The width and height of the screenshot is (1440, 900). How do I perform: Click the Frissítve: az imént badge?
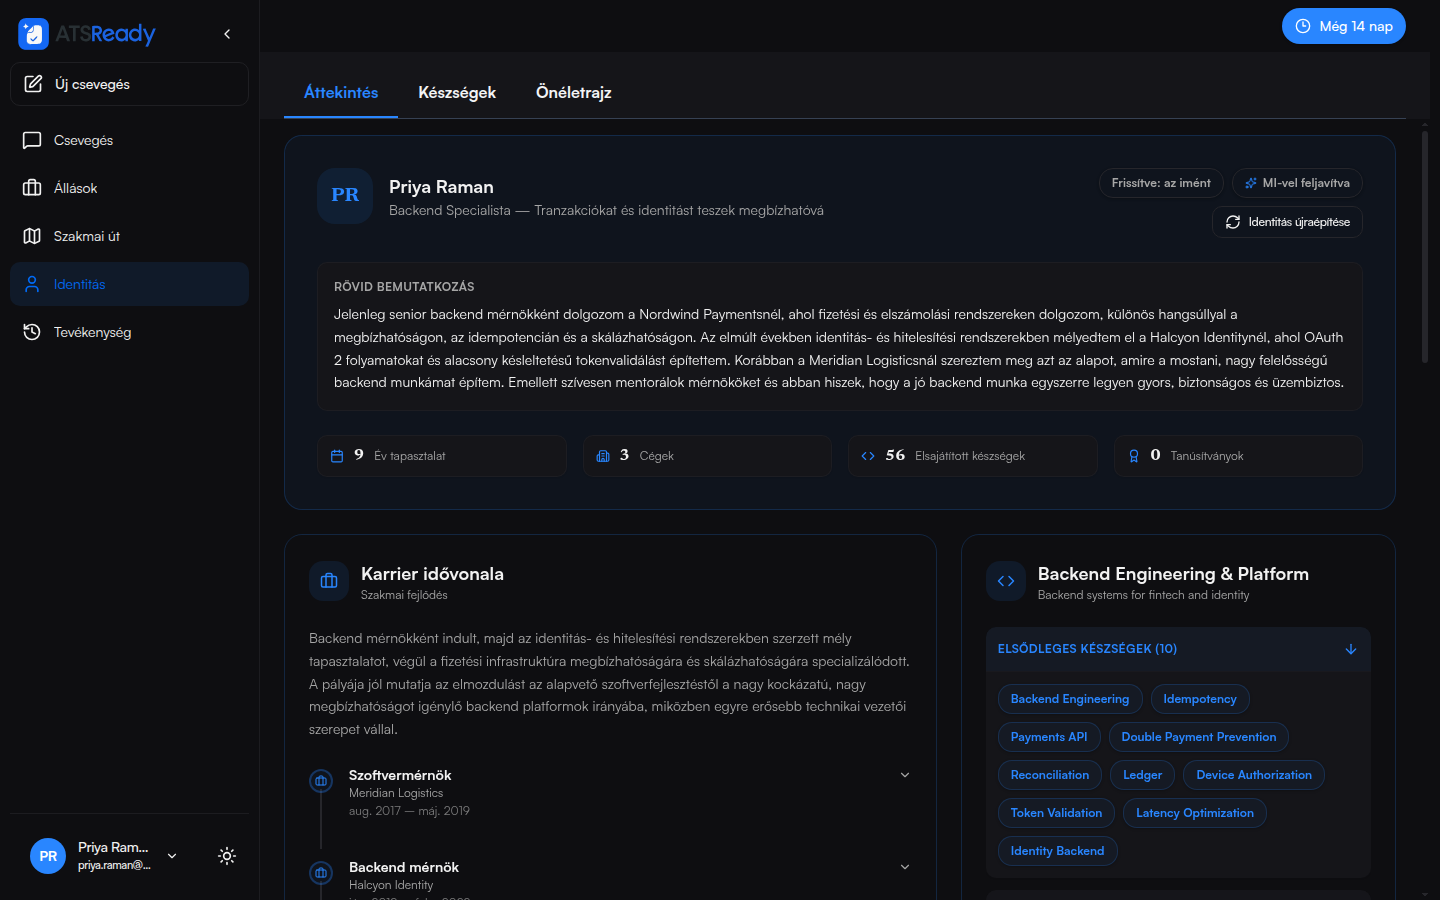pyautogui.click(x=1161, y=183)
